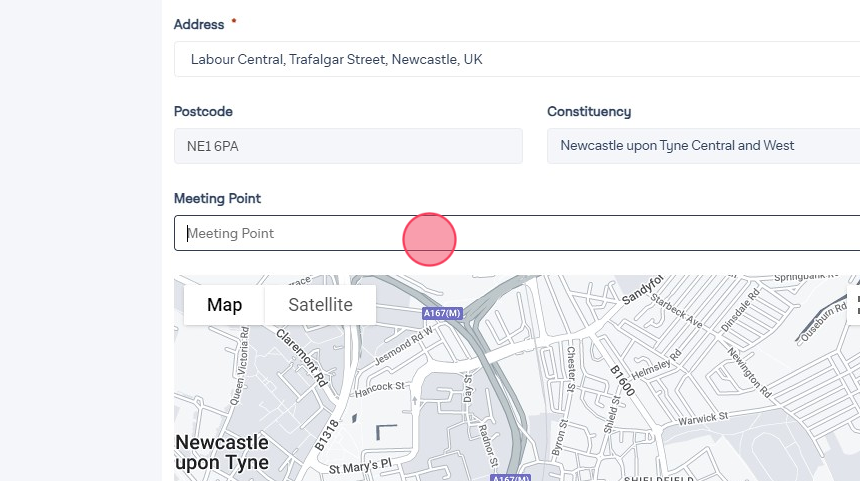Image resolution: width=860 pixels, height=481 pixels.
Task: Click the Postcode field showing NE1 6PA
Action: [347, 146]
